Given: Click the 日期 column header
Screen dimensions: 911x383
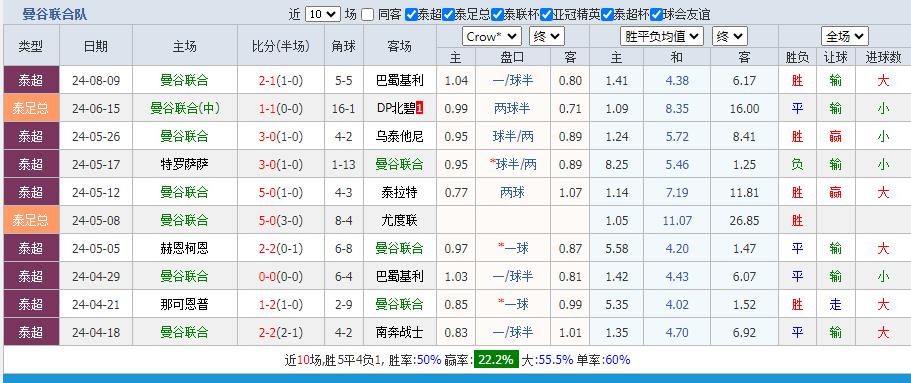Looking at the screenshot, I should point(96,46).
